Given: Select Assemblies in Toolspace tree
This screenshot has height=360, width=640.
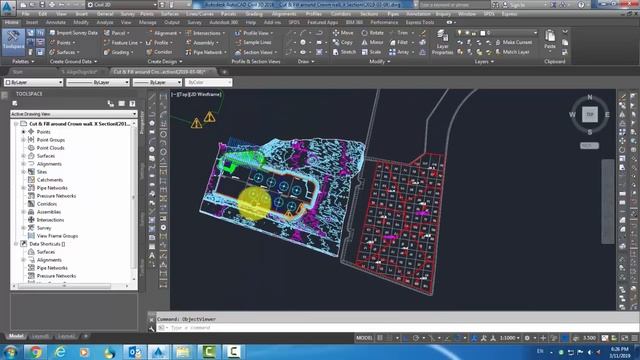Looking at the screenshot, I should click(49, 212).
